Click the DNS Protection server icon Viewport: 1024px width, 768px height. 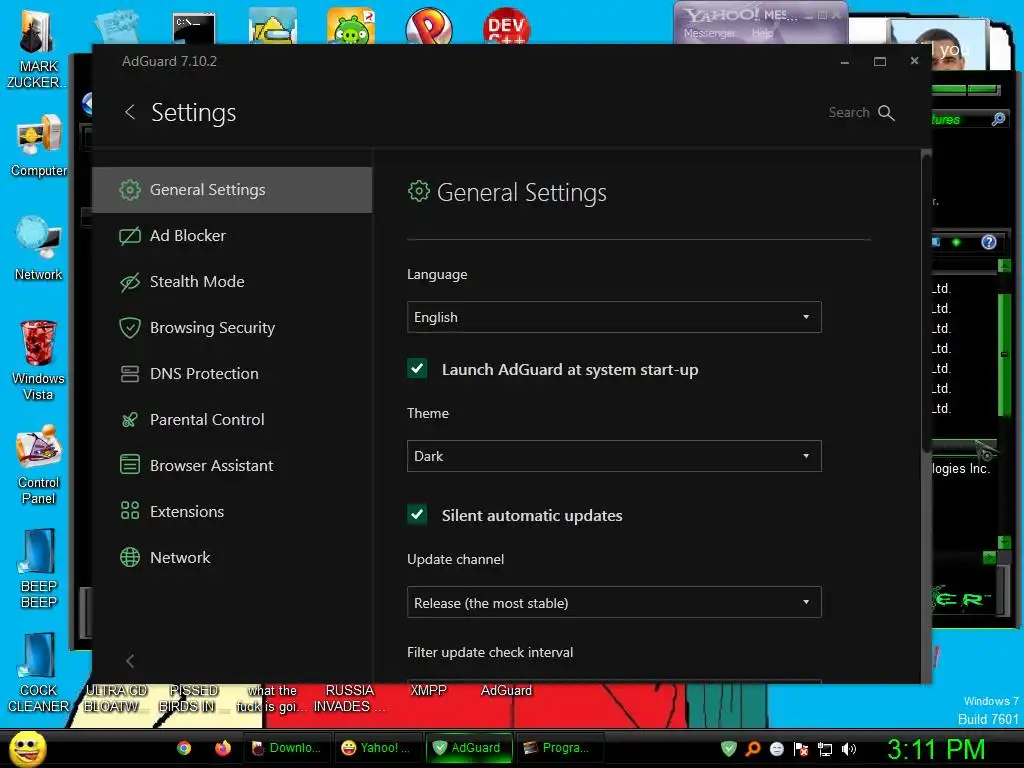pyautogui.click(x=130, y=374)
